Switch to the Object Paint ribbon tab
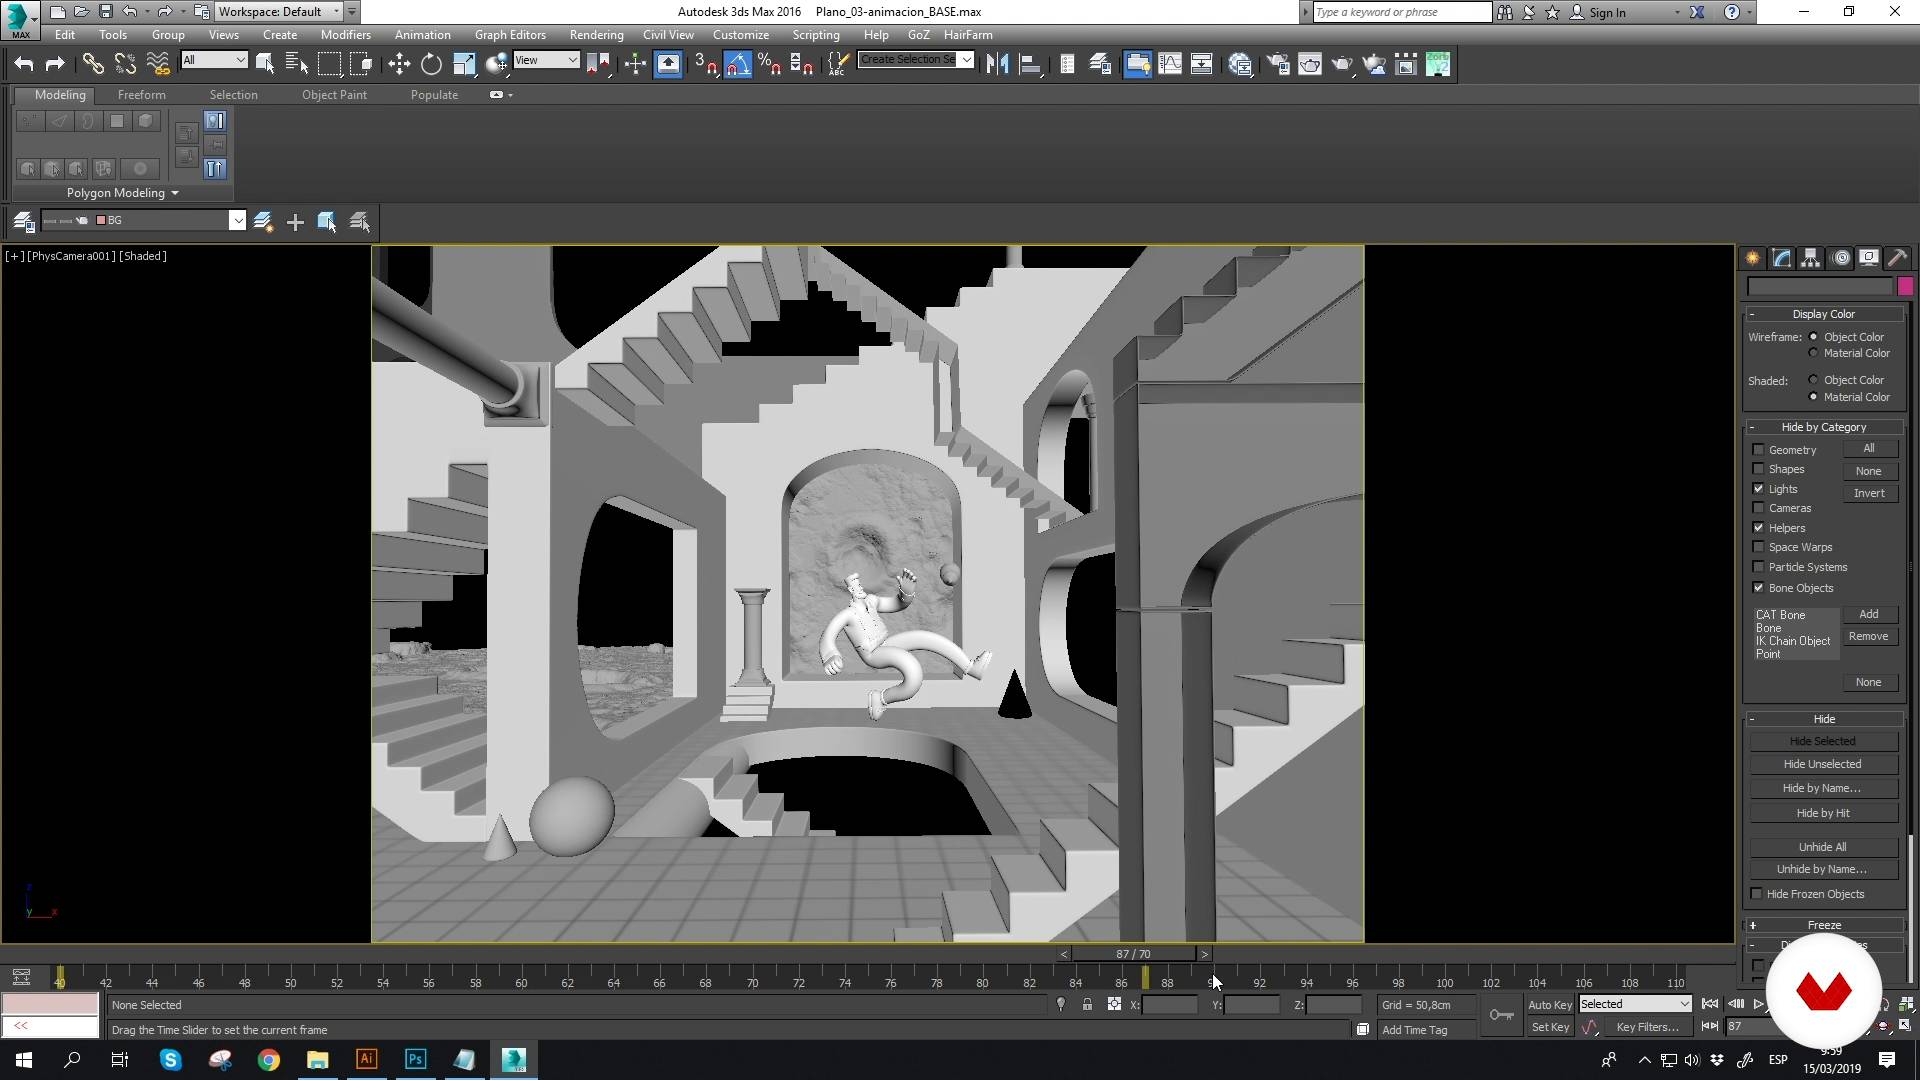Image resolution: width=1920 pixels, height=1080 pixels. point(334,95)
